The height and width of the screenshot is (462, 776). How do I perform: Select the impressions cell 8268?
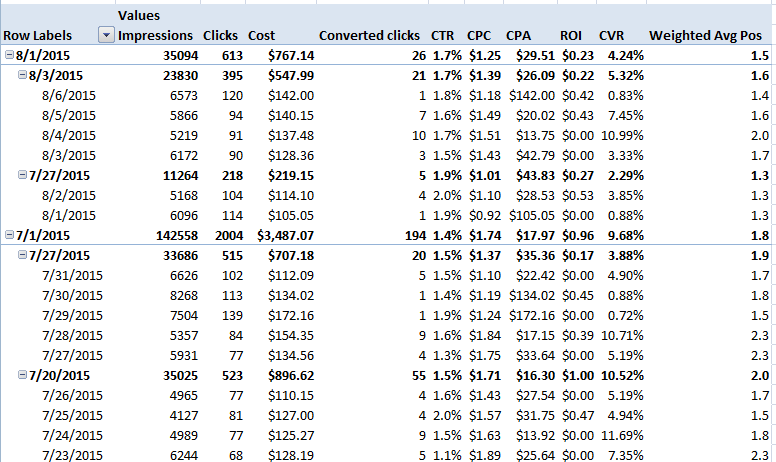tap(184, 295)
